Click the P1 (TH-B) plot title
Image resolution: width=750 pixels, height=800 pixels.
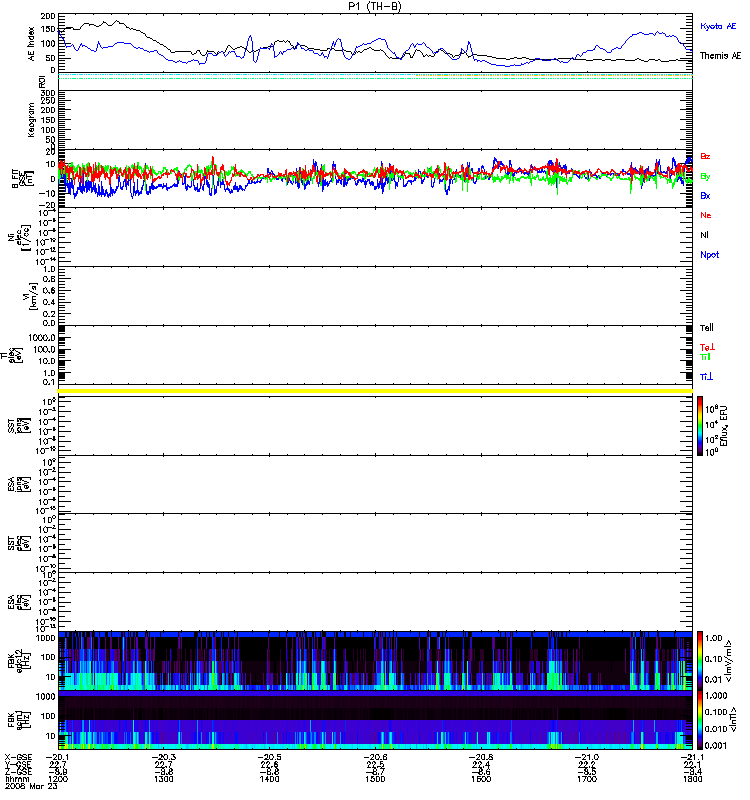coord(376,6)
